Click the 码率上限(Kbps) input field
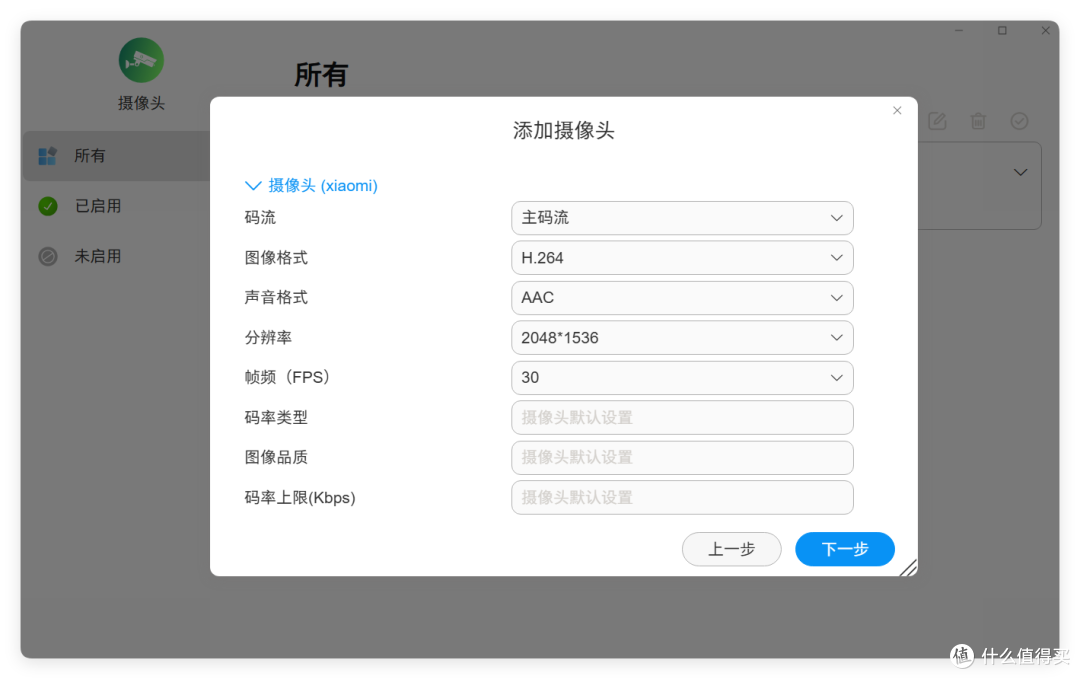Screen dimensions: 1080x679 (x=682, y=498)
